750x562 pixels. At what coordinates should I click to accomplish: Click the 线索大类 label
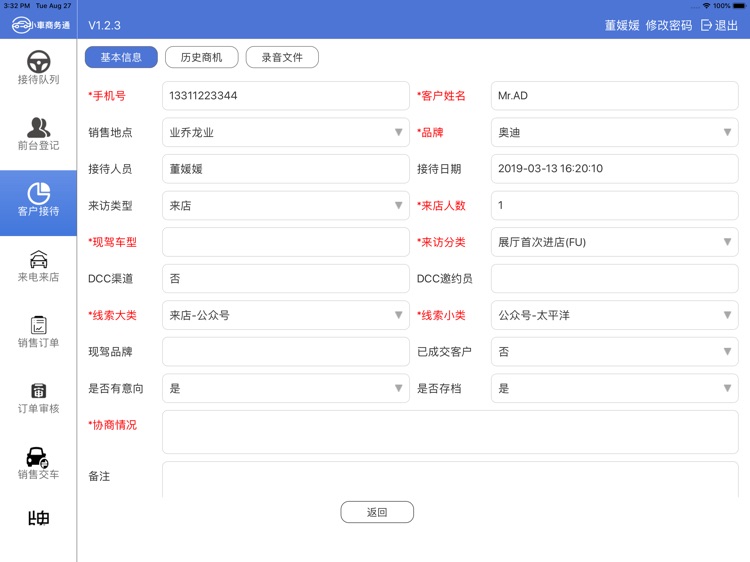(112, 315)
